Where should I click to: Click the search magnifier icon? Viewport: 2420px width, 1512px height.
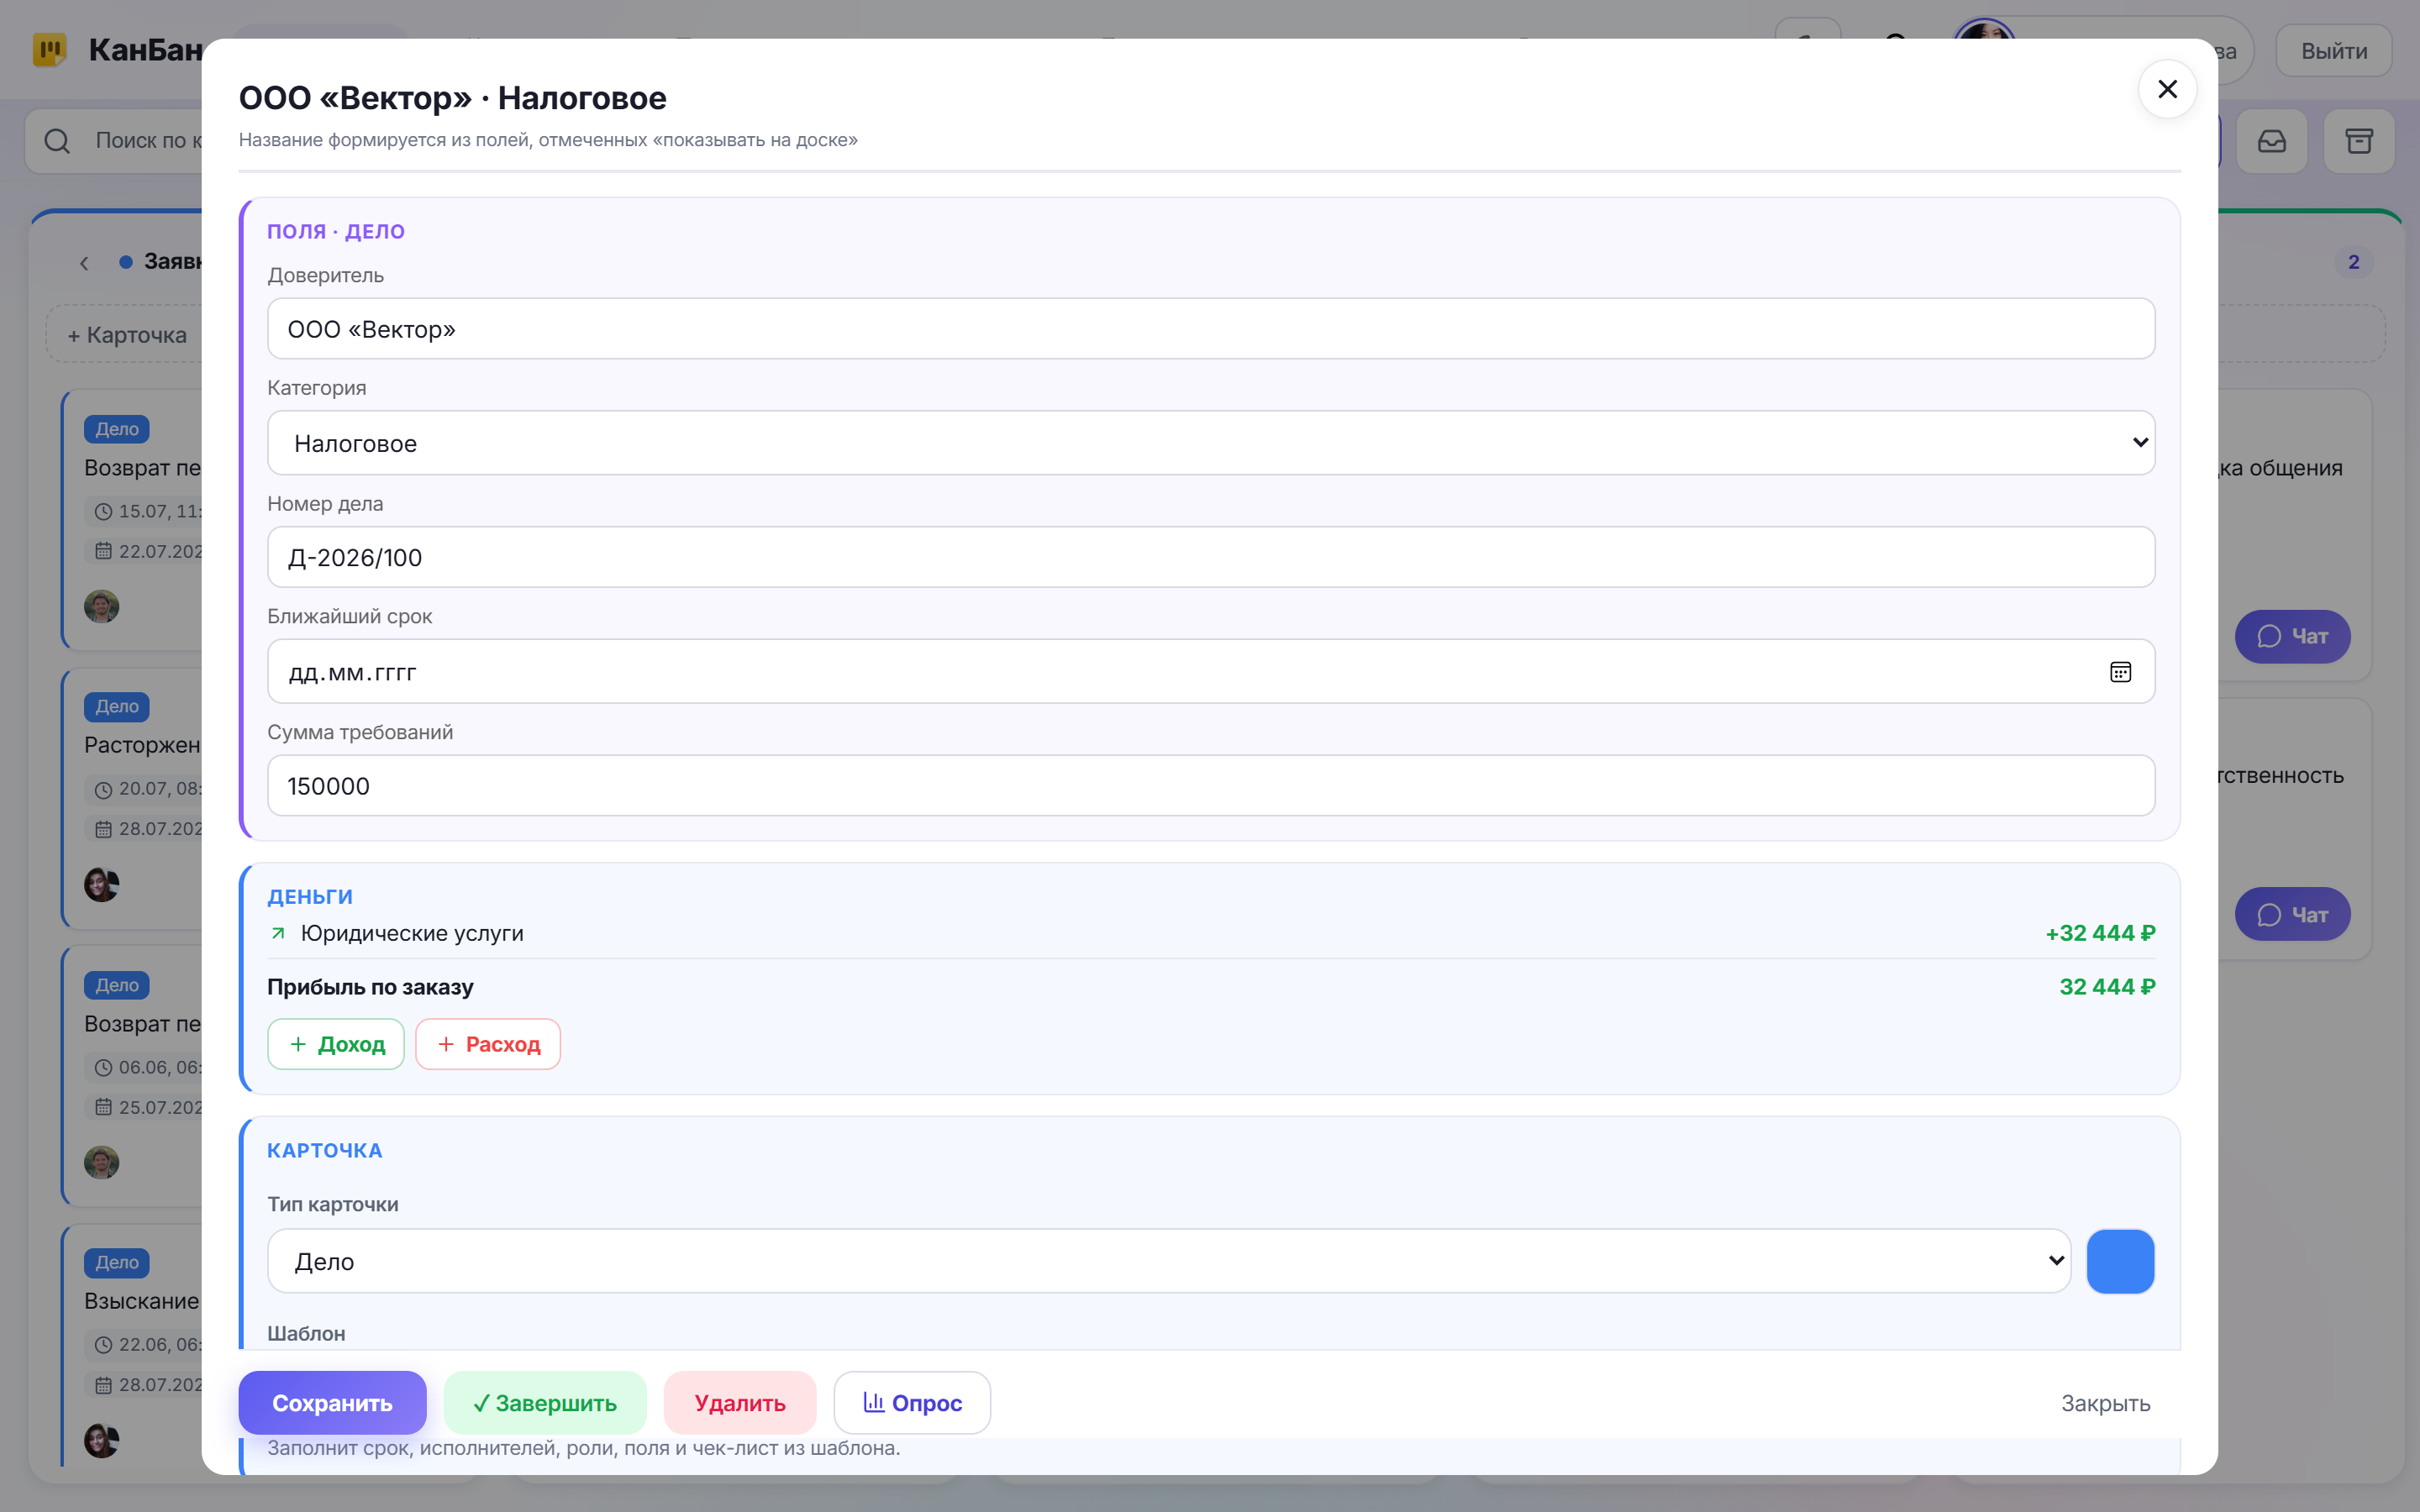[x=57, y=141]
